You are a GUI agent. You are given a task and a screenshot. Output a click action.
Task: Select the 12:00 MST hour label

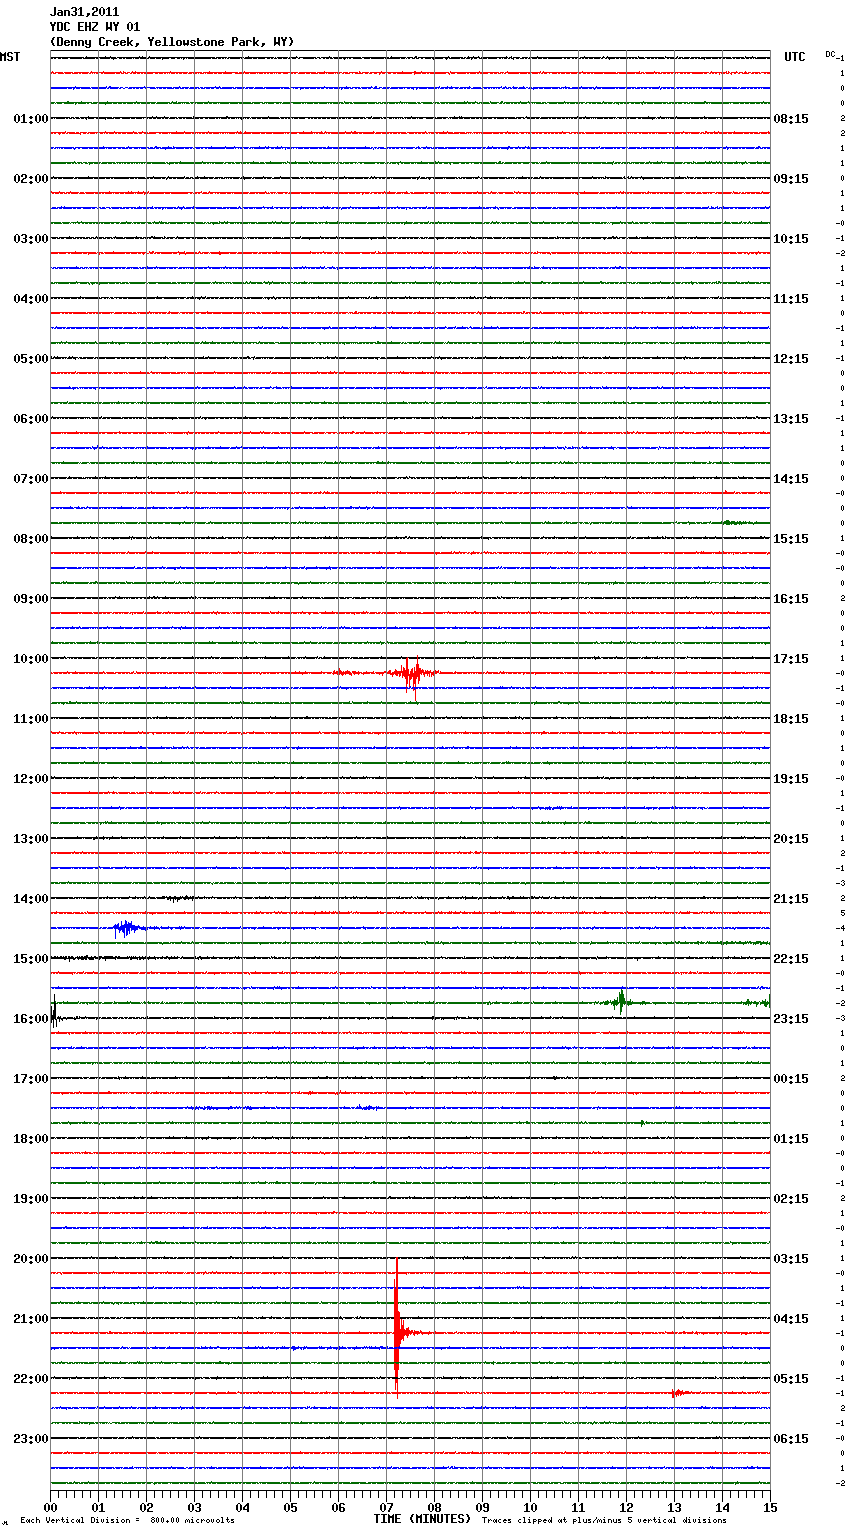31,779
